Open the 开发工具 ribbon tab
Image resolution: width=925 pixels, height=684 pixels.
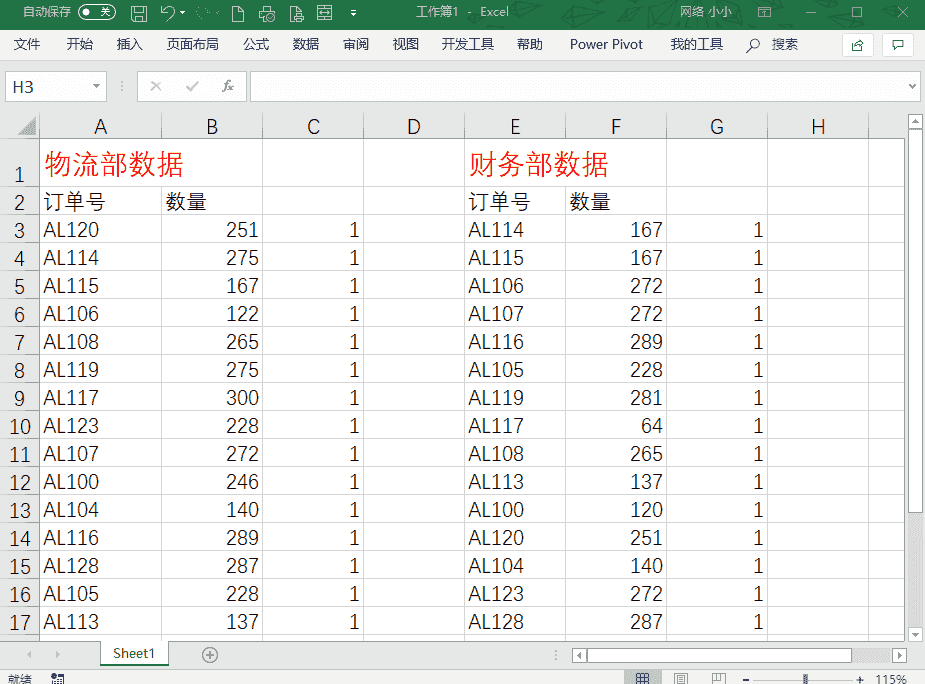[467, 44]
